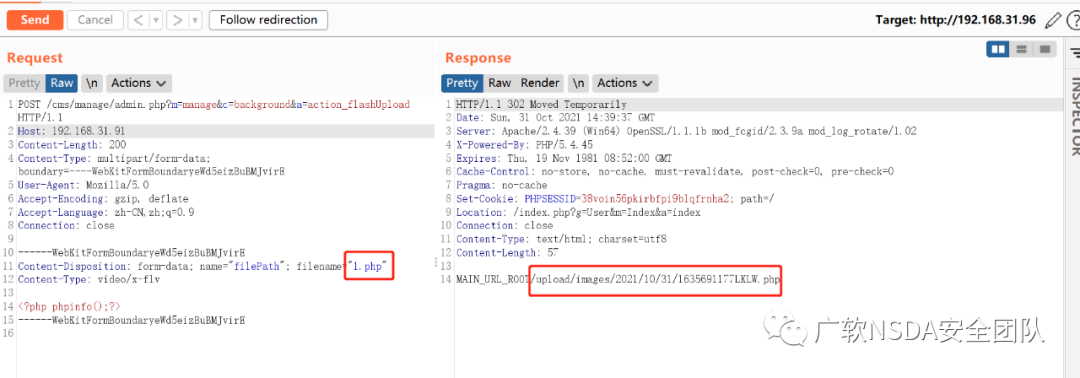Go to previous request with back arrow
Screen dimensions: 1080x378
[x=138, y=20]
